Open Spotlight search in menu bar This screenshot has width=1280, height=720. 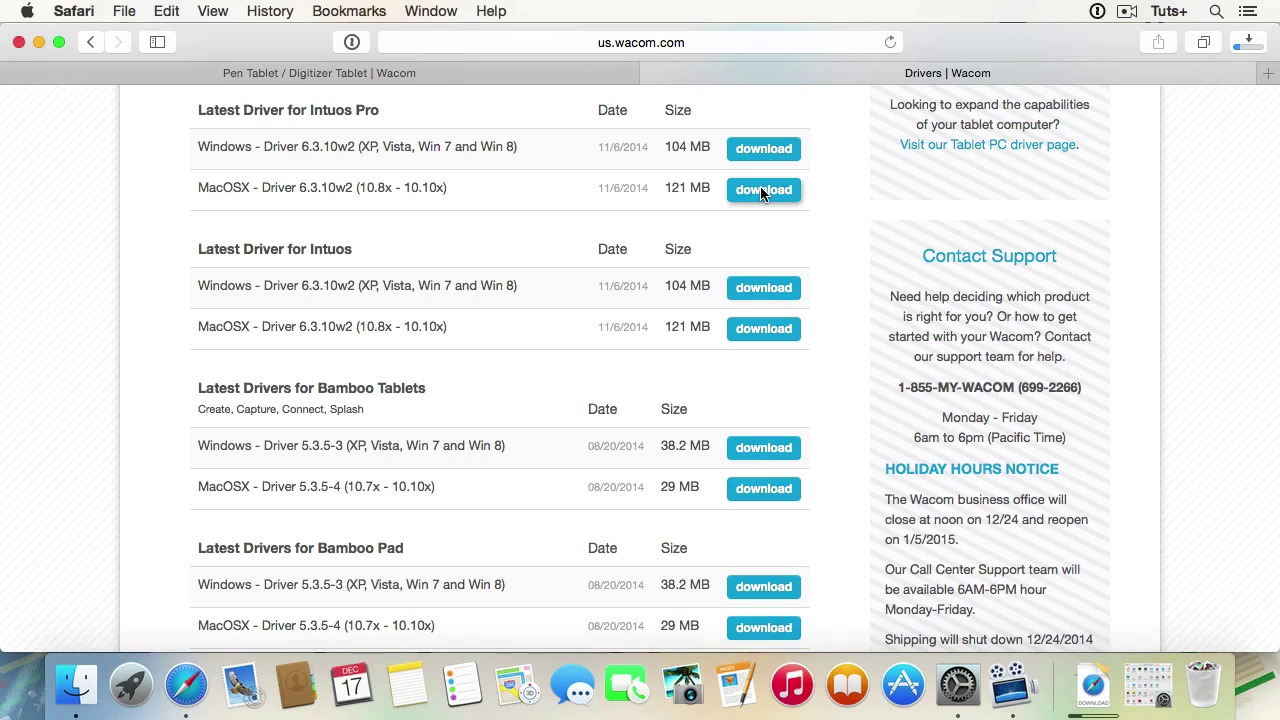[1216, 11]
